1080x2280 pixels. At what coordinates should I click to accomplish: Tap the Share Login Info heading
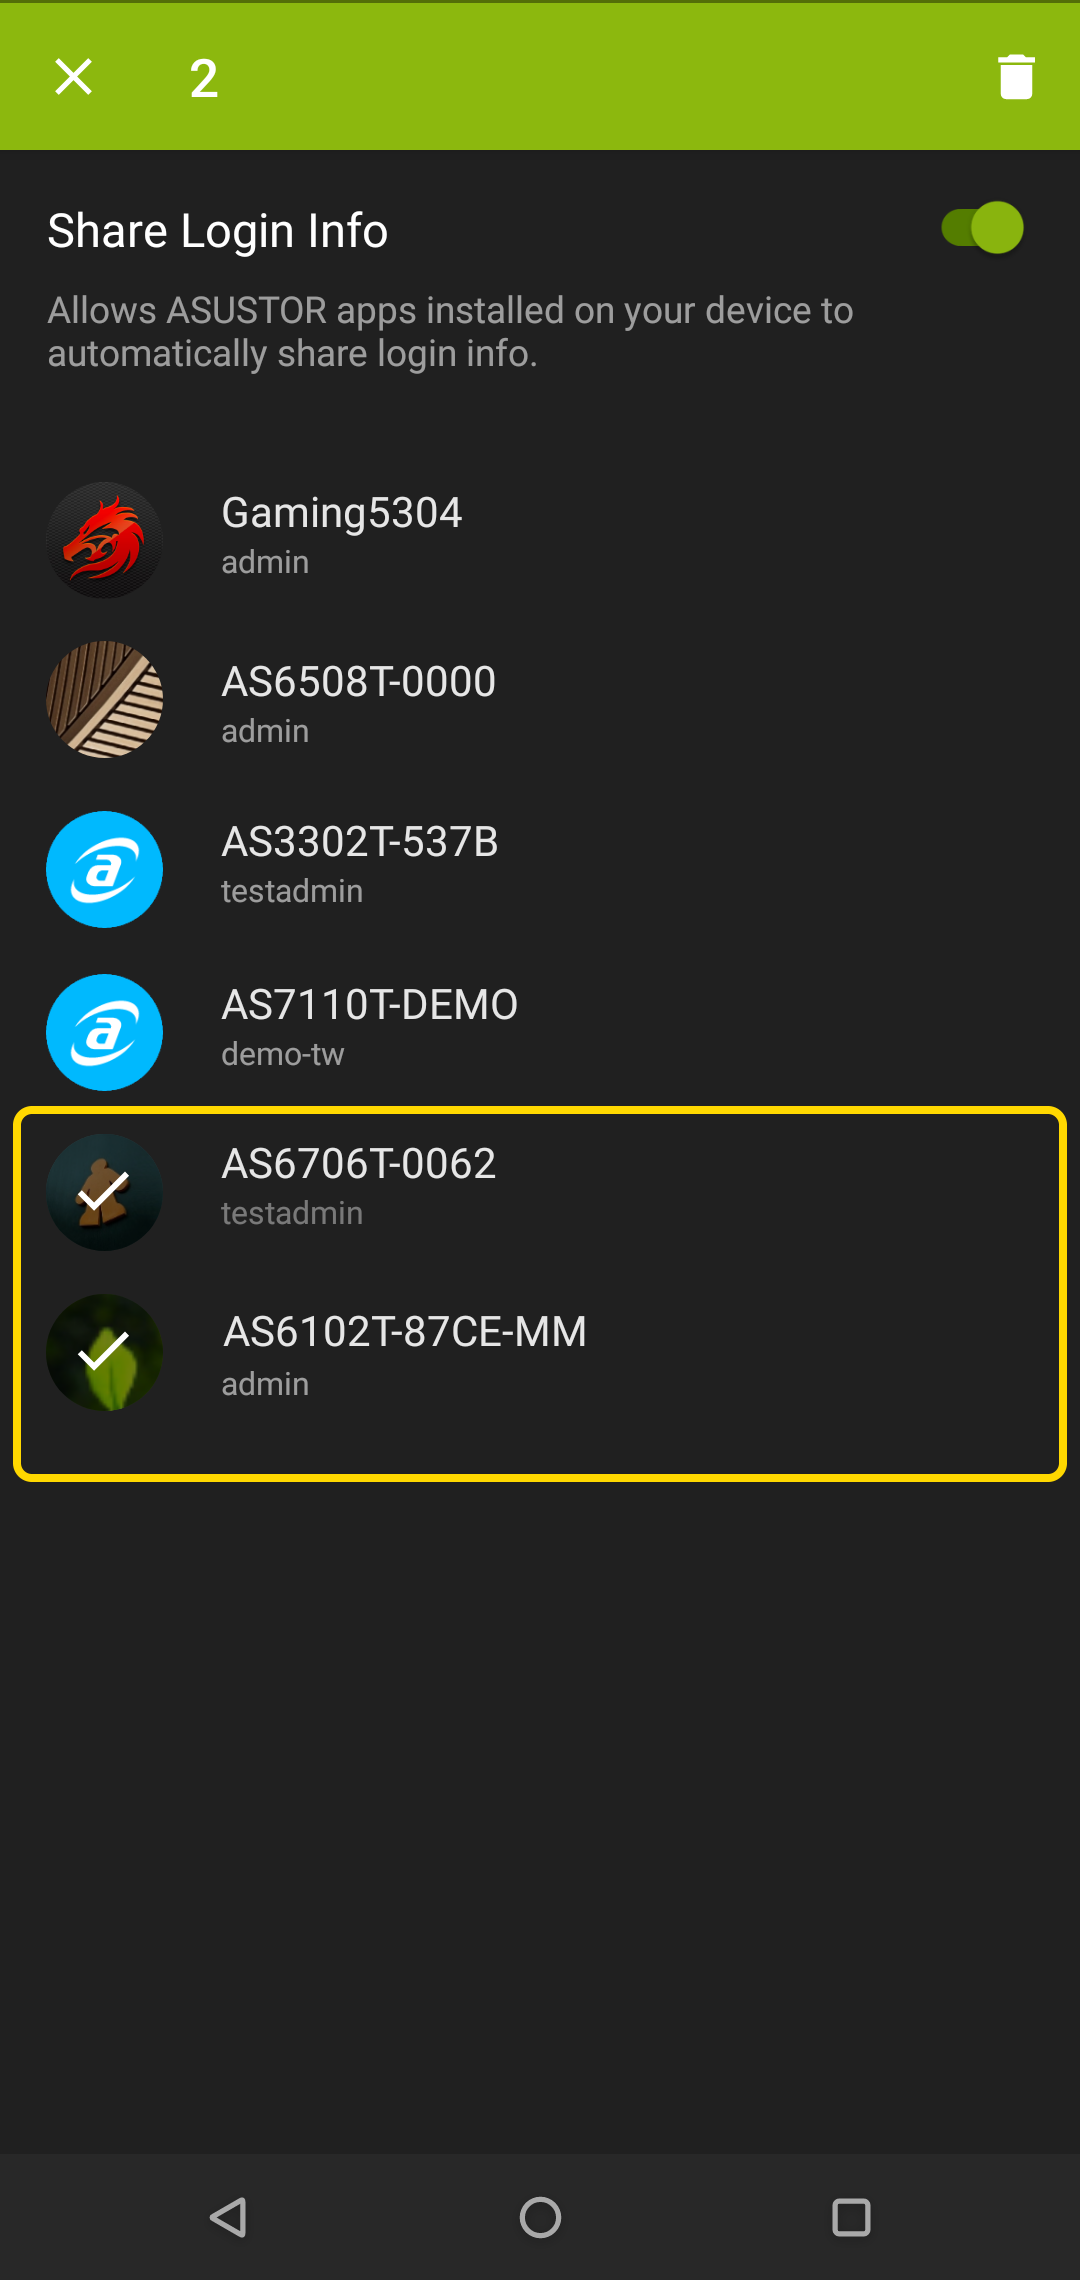[x=218, y=231]
